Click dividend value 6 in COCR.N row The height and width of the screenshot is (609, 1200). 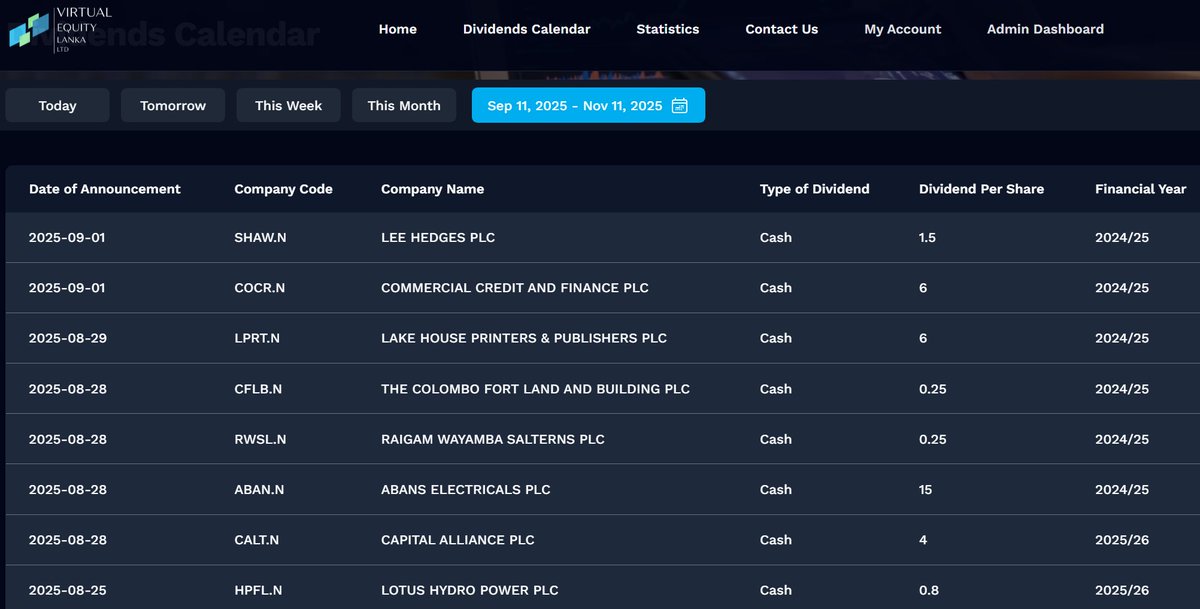tap(923, 288)
